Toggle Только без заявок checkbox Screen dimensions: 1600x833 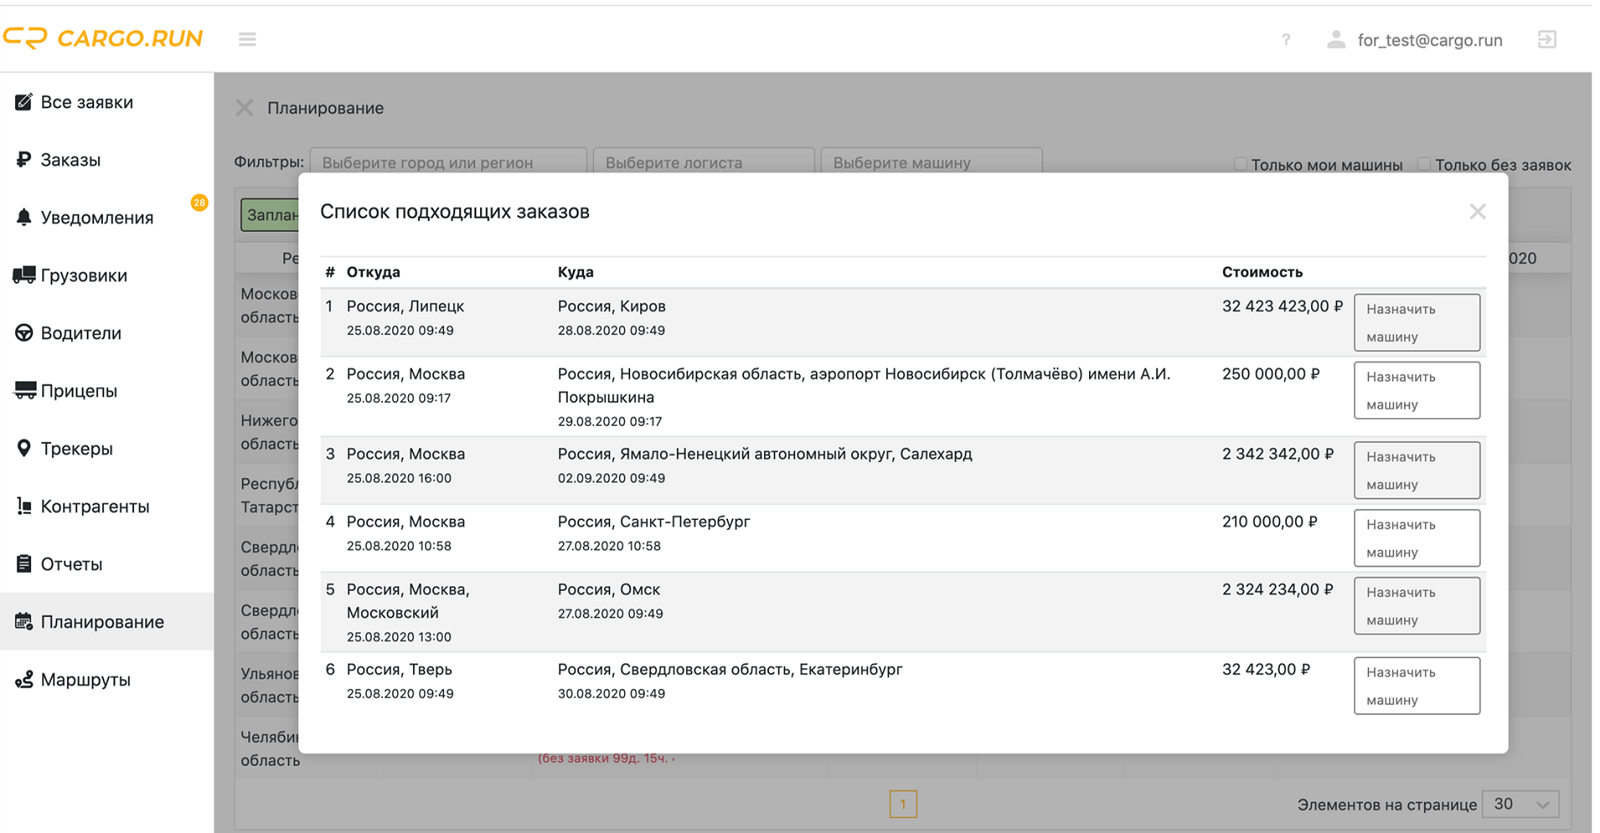point(1424,164)
